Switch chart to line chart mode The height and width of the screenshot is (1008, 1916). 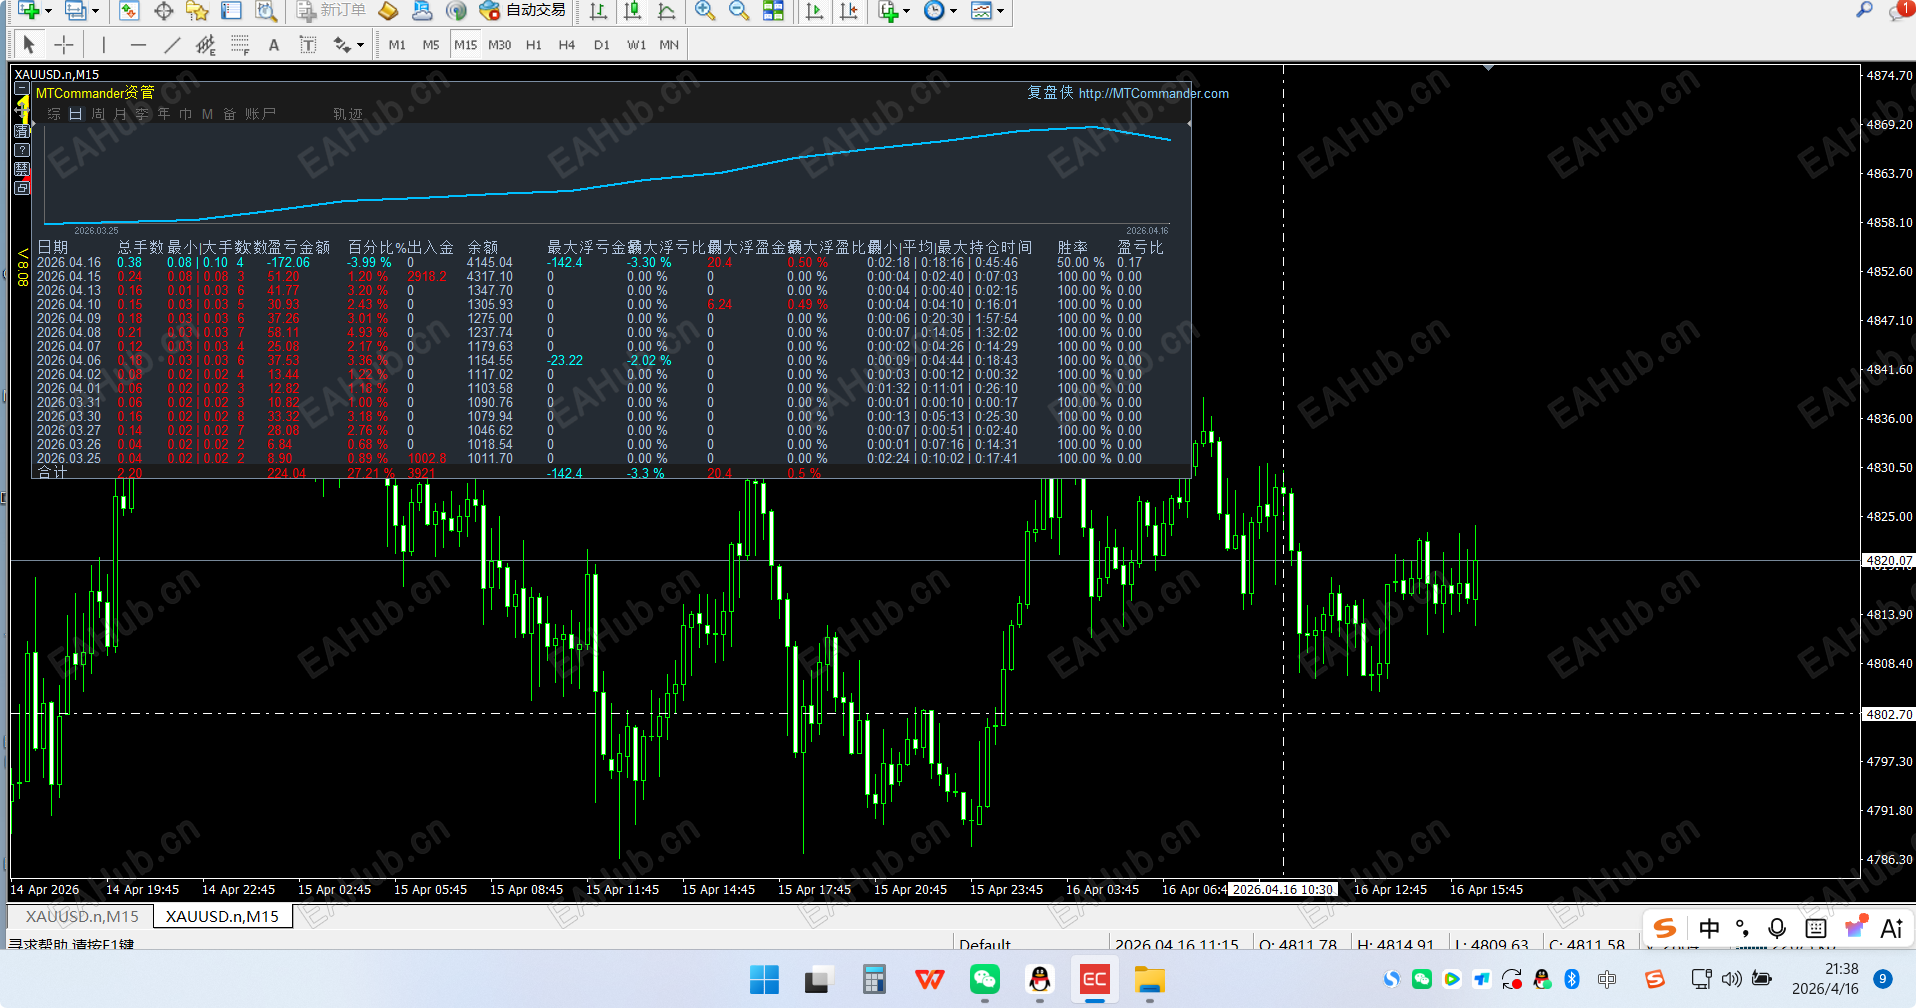click(x=666, y=10)
